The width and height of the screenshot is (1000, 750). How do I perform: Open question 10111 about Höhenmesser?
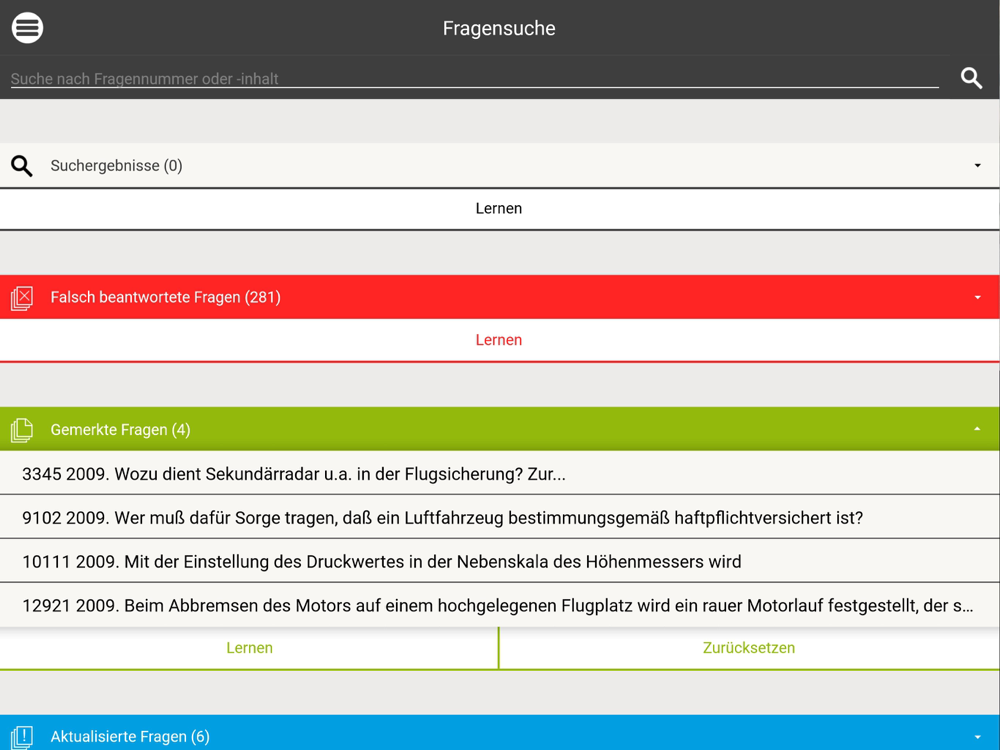pos(499,561)
